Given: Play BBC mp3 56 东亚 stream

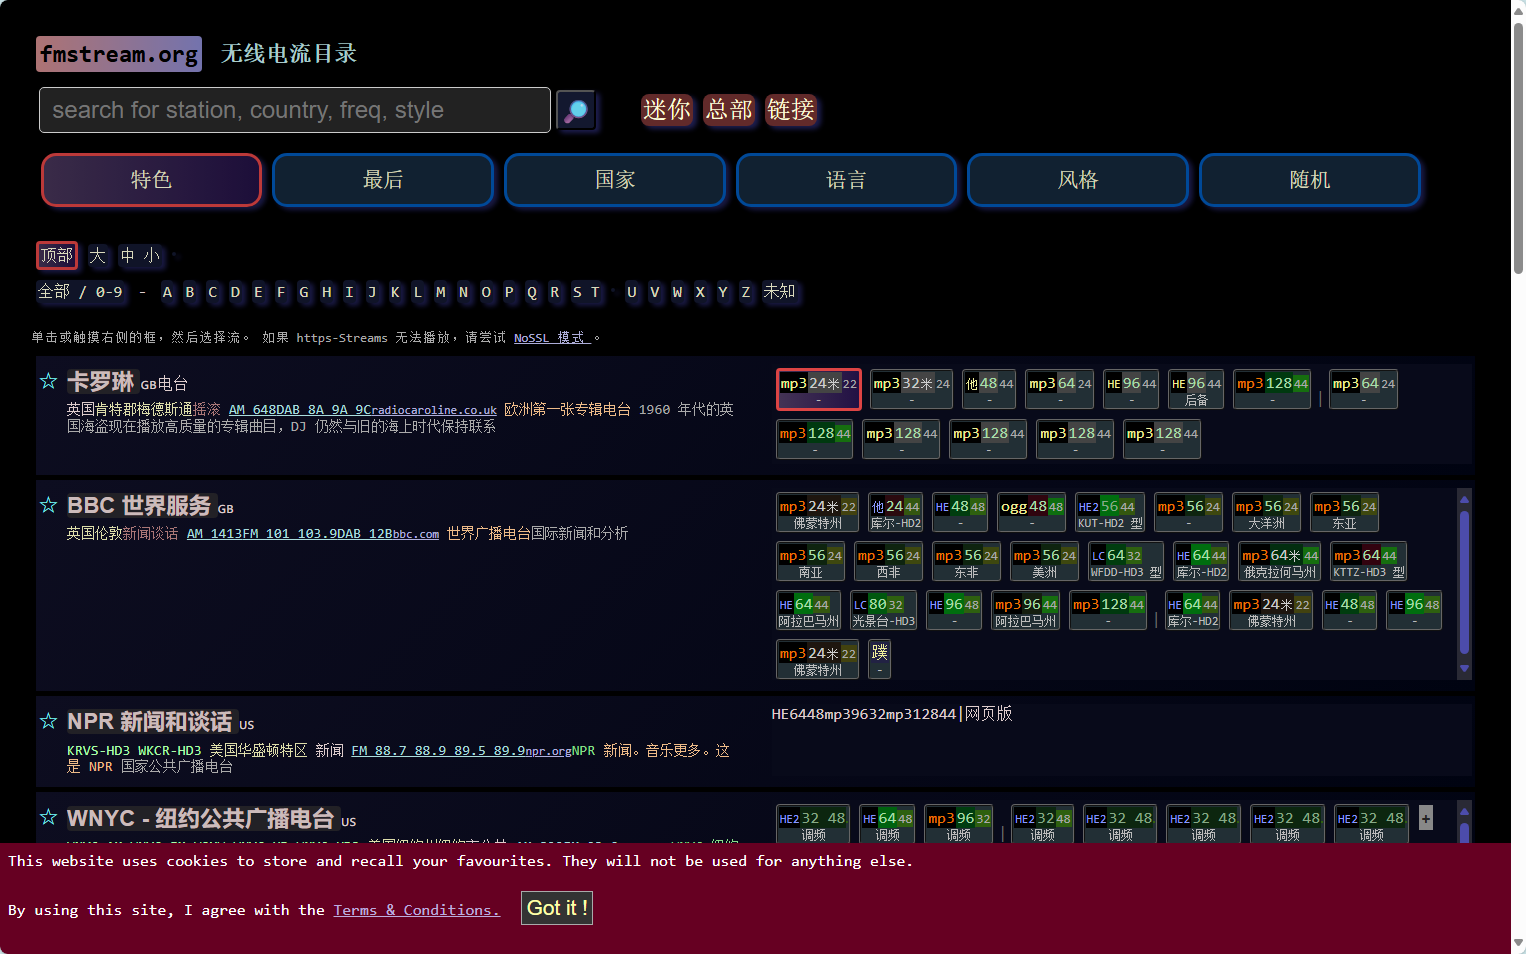Looking at the screenshot, I should [x=1345, y=512].
